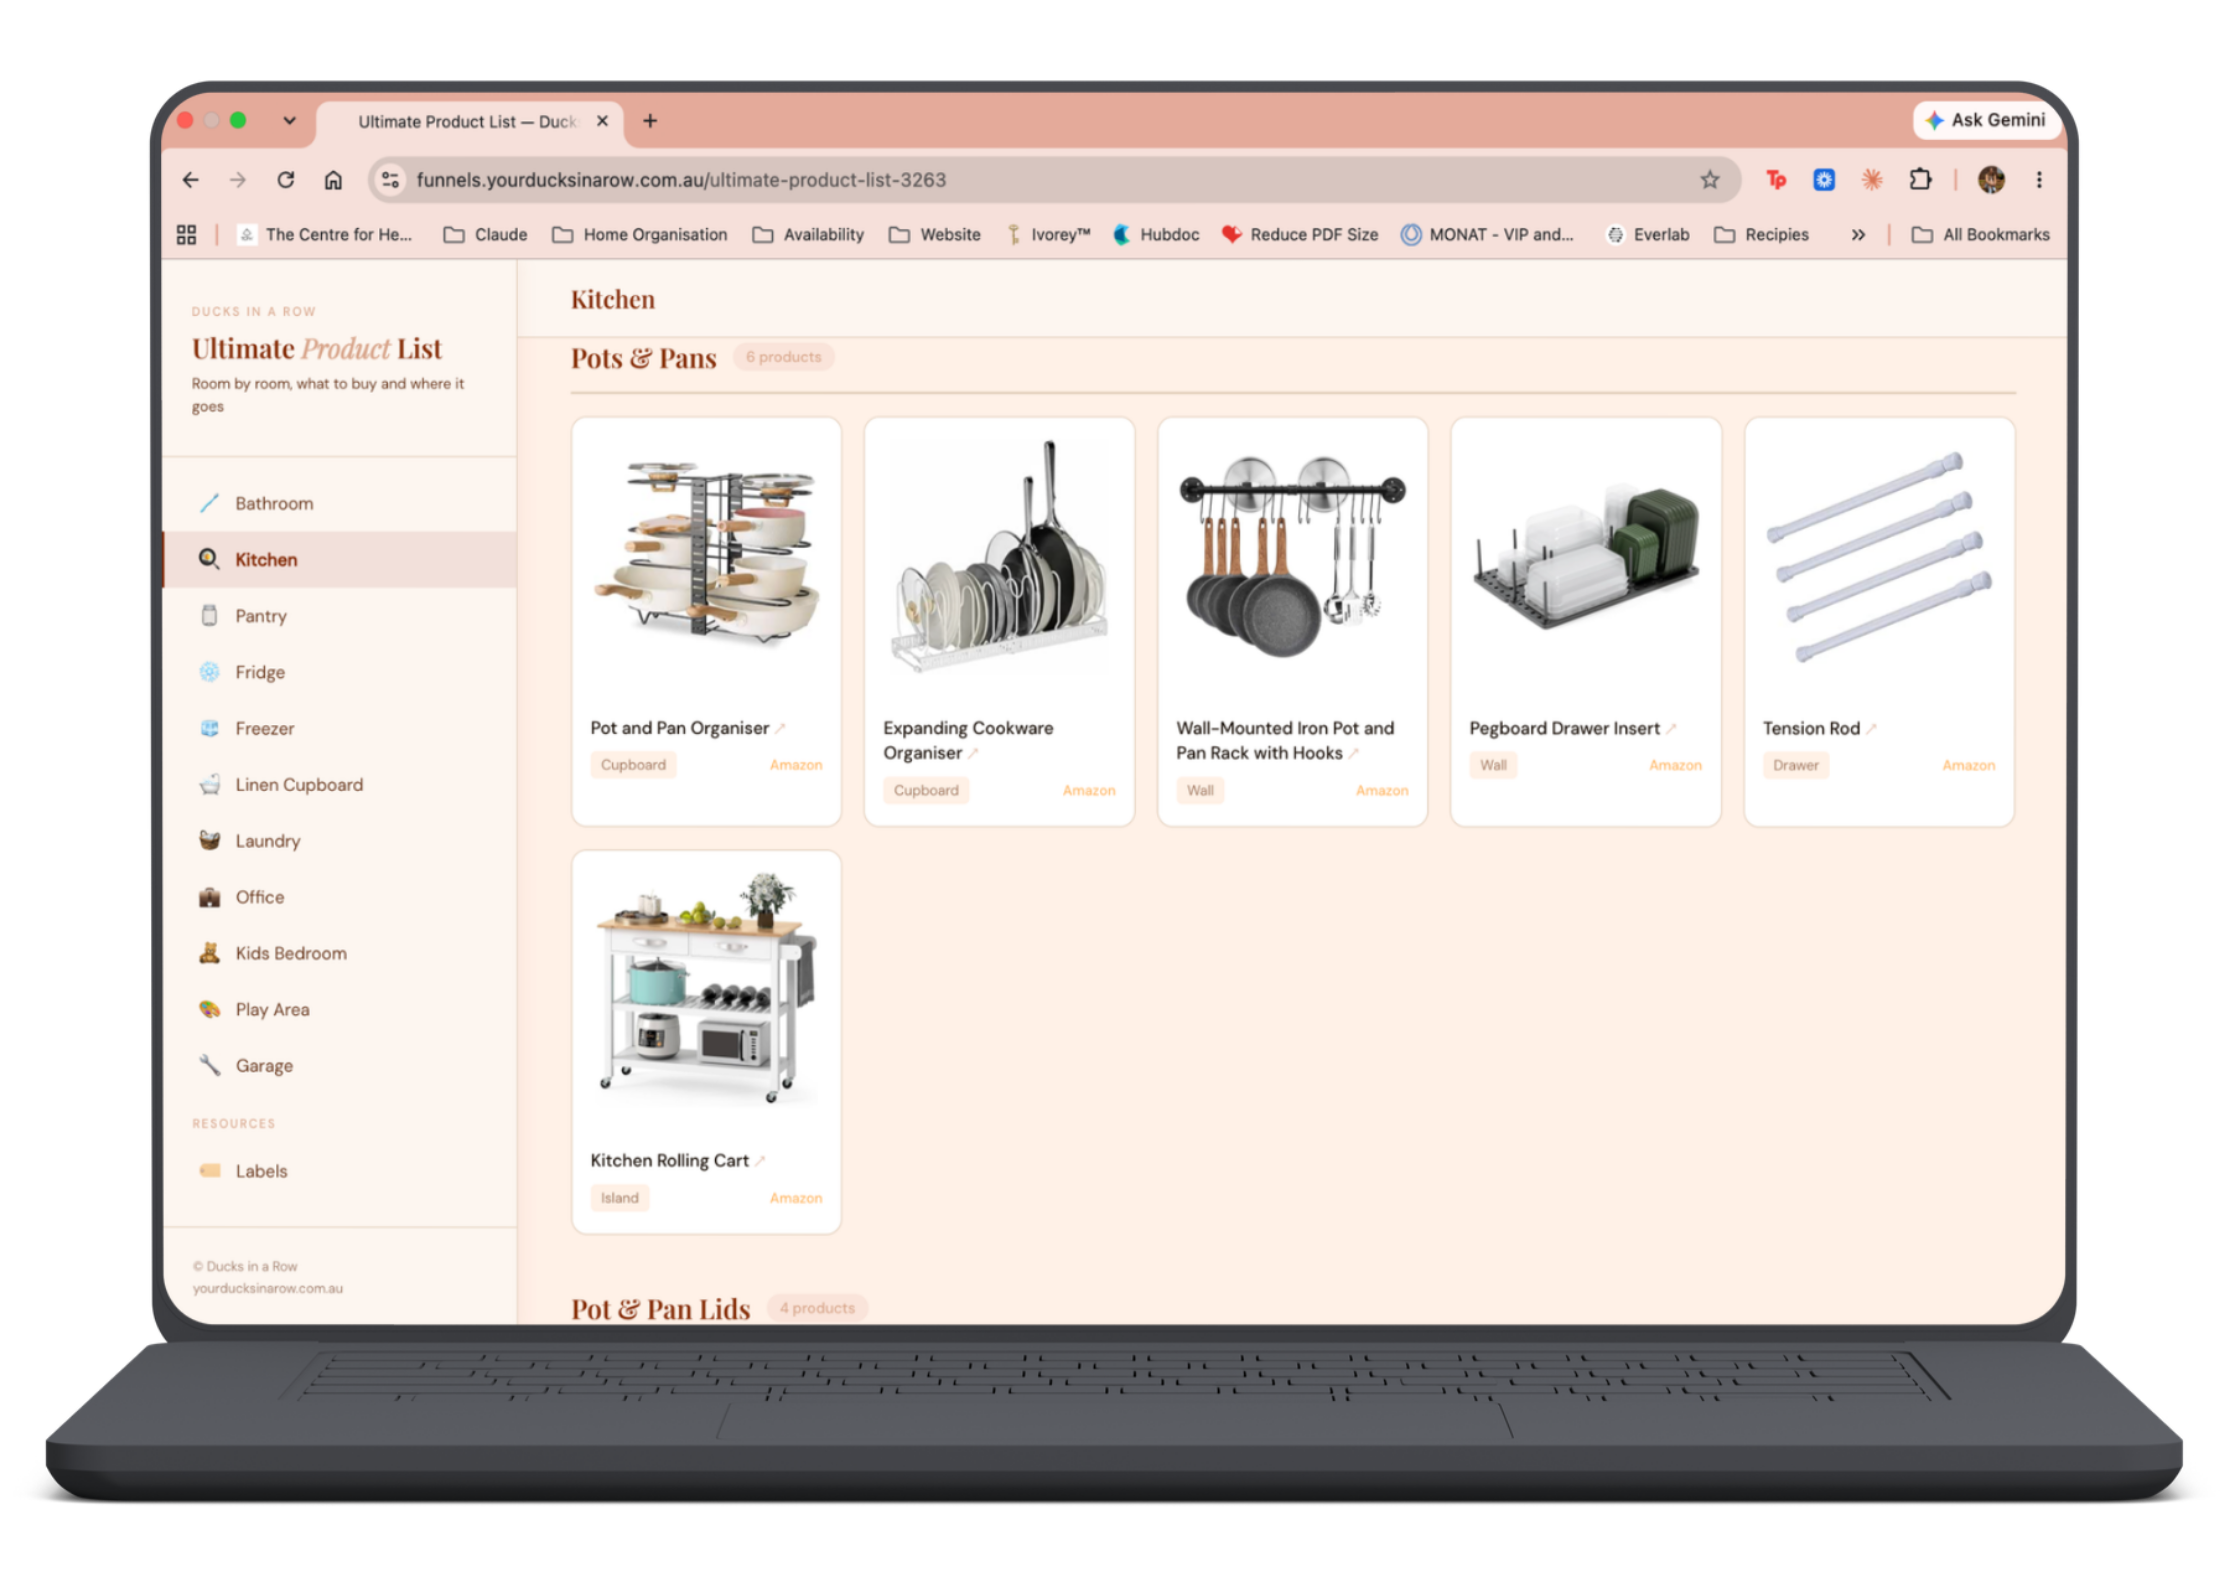Open Laundry section in sidebar
The height and width of the screenshot is (1587, 2230).
click(340, 841)
